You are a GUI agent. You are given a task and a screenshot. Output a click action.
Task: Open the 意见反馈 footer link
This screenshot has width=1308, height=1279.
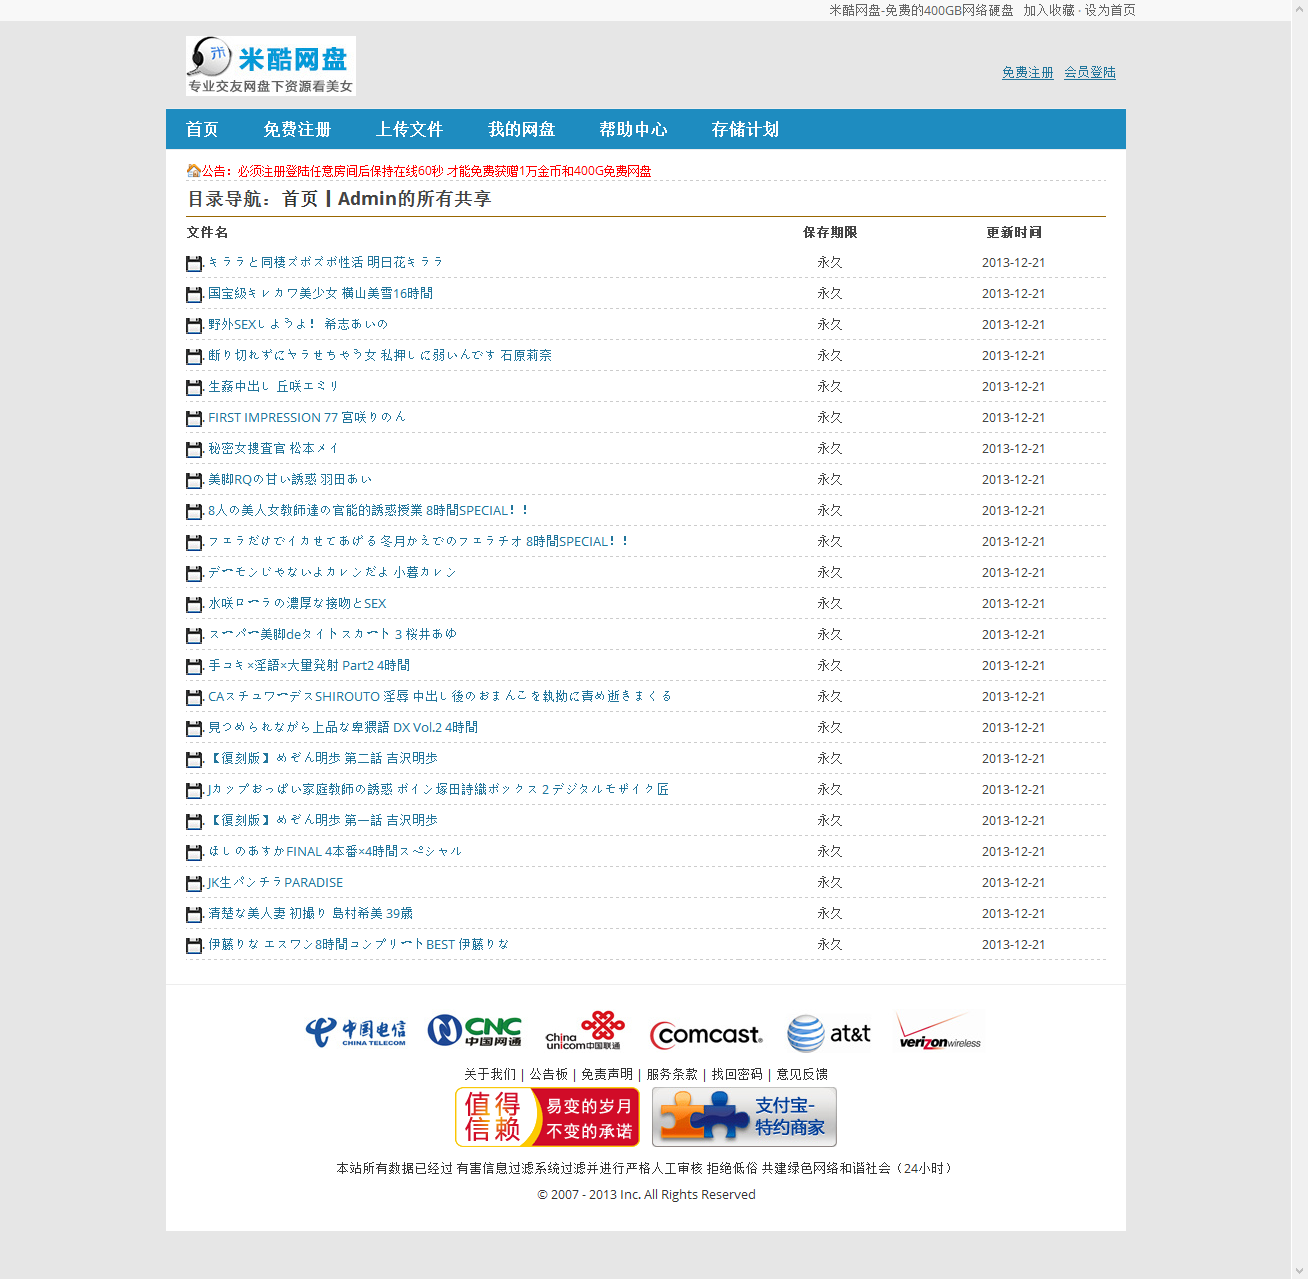(x=802, y=1074)
